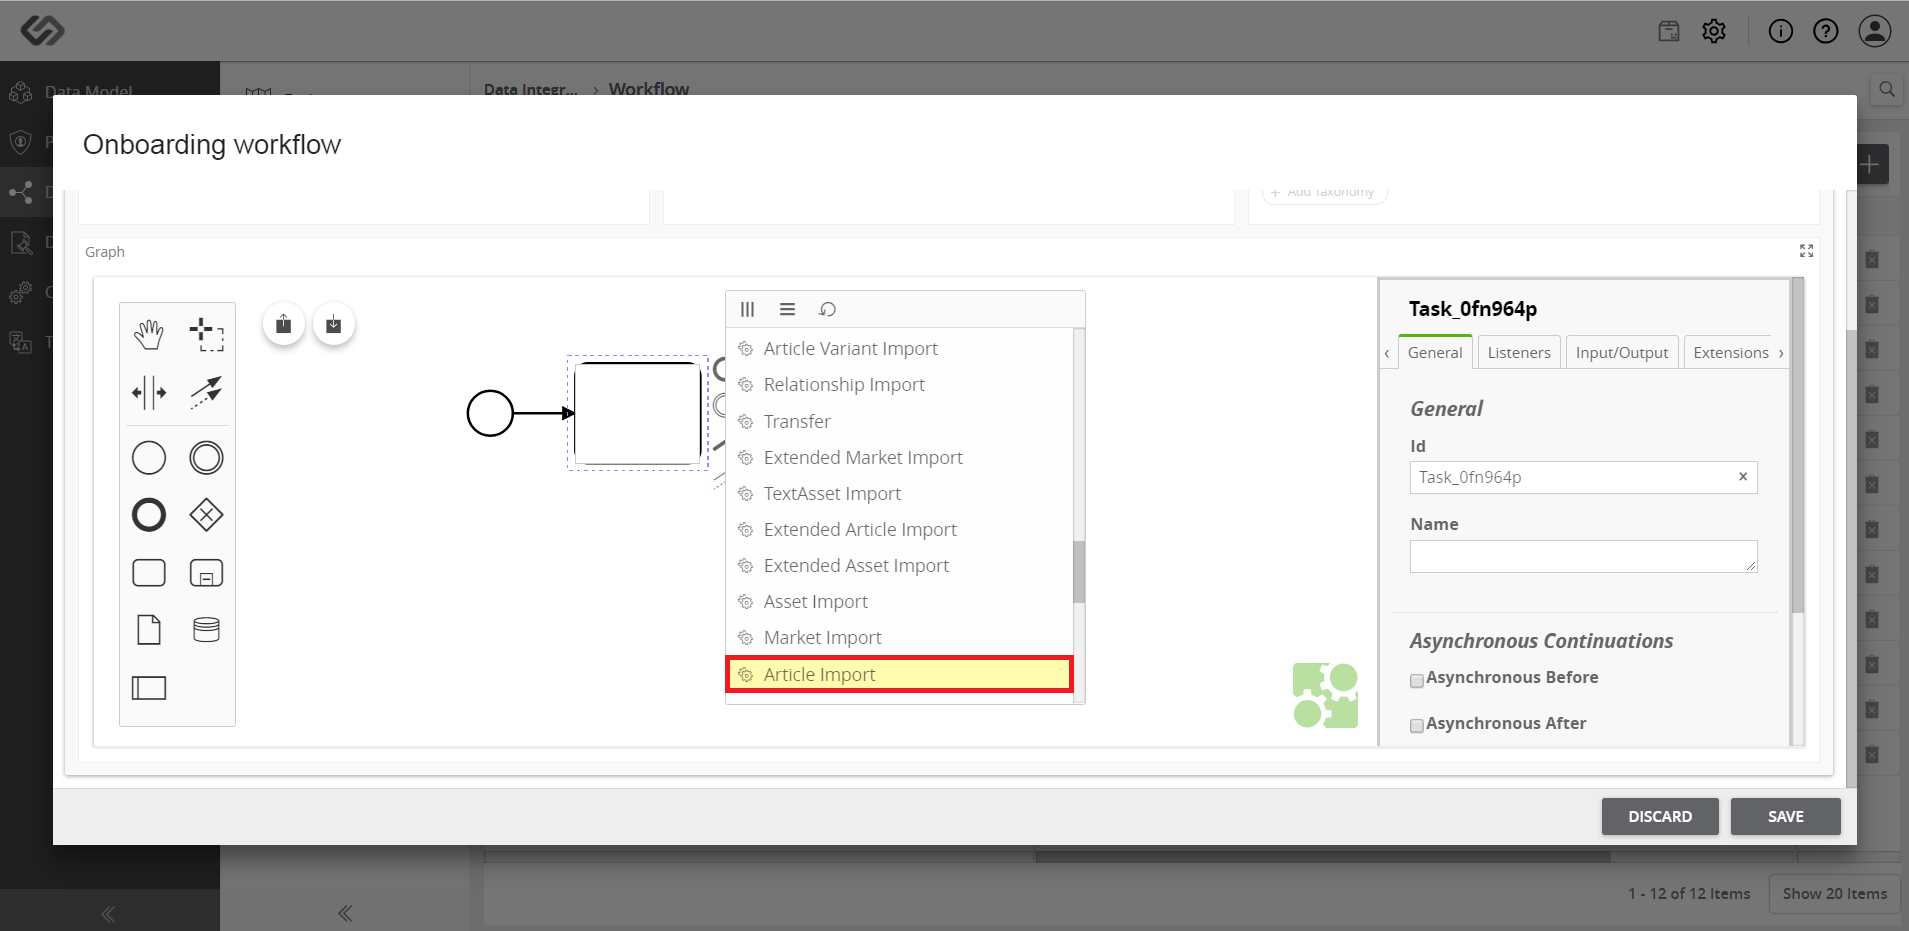Enable Asynchronous Before checkbox
Viewport: 1909px width, 931px height.
[1417, 681]
